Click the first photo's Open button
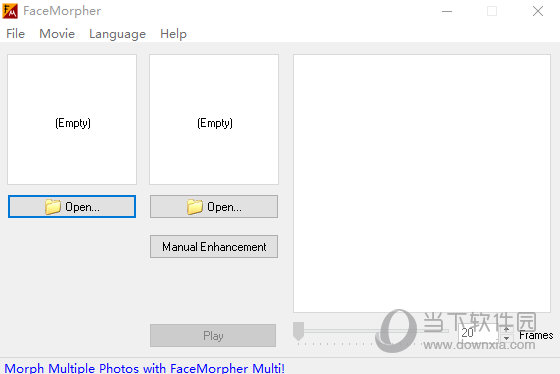This screenshot has width=560, height=374. 72,206
